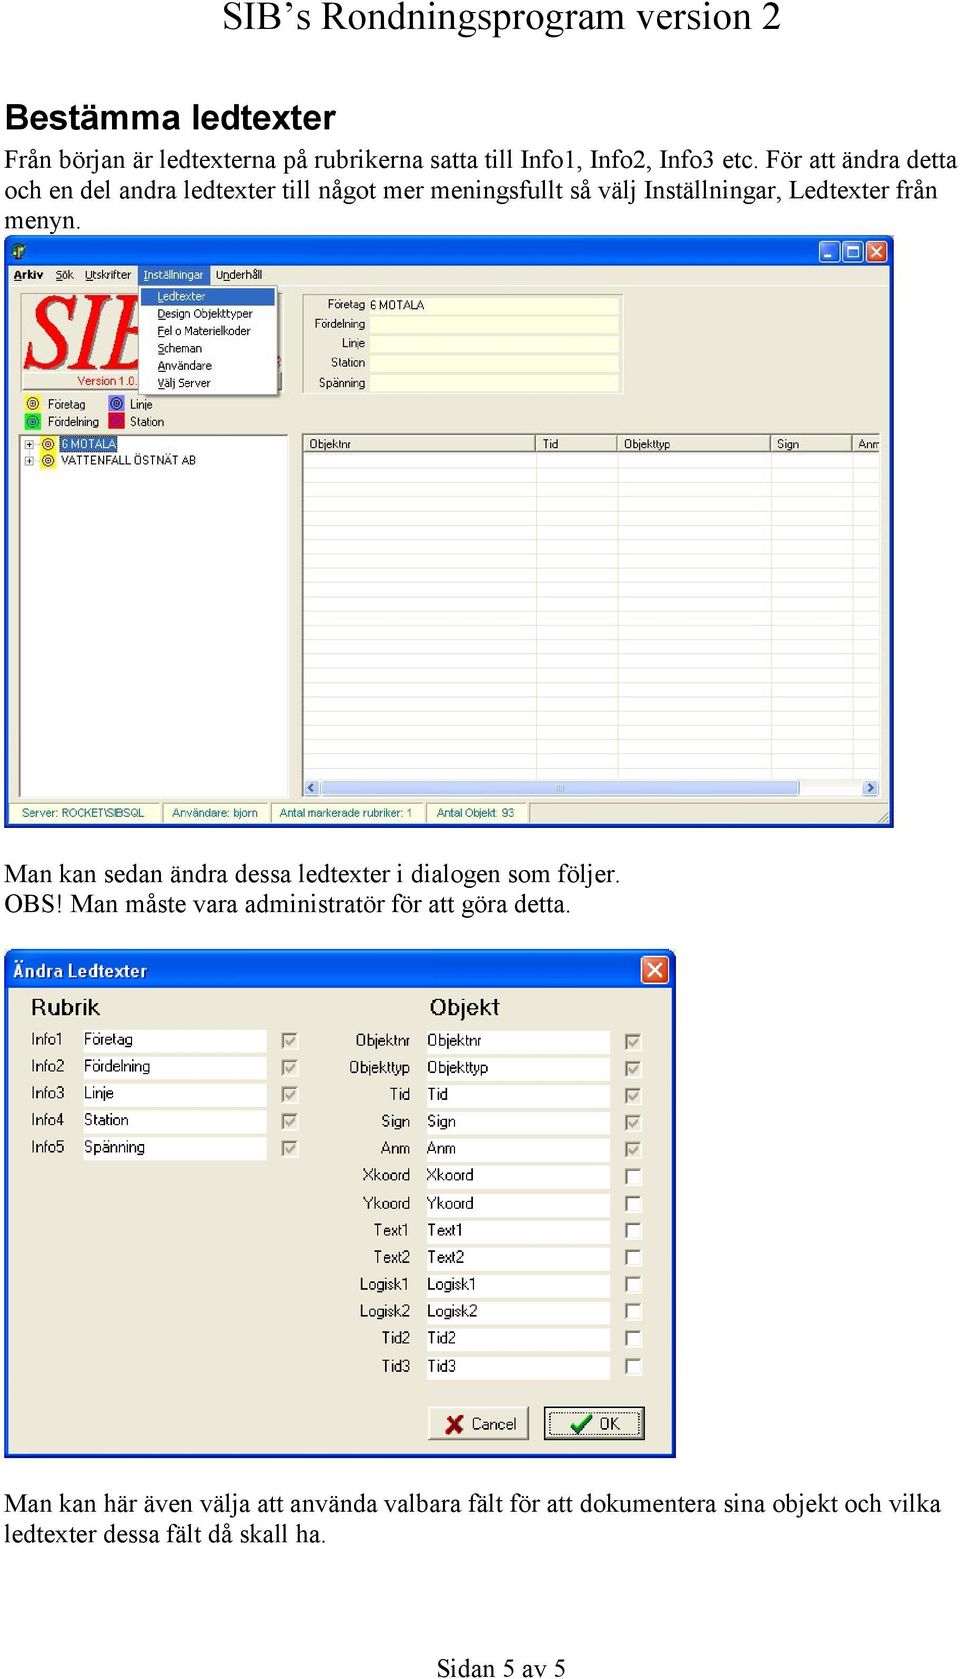This screenshot has height=1679, width=960.
Task: Enable the Ykoord checkbox
Action: click(x=633, y=1204)
